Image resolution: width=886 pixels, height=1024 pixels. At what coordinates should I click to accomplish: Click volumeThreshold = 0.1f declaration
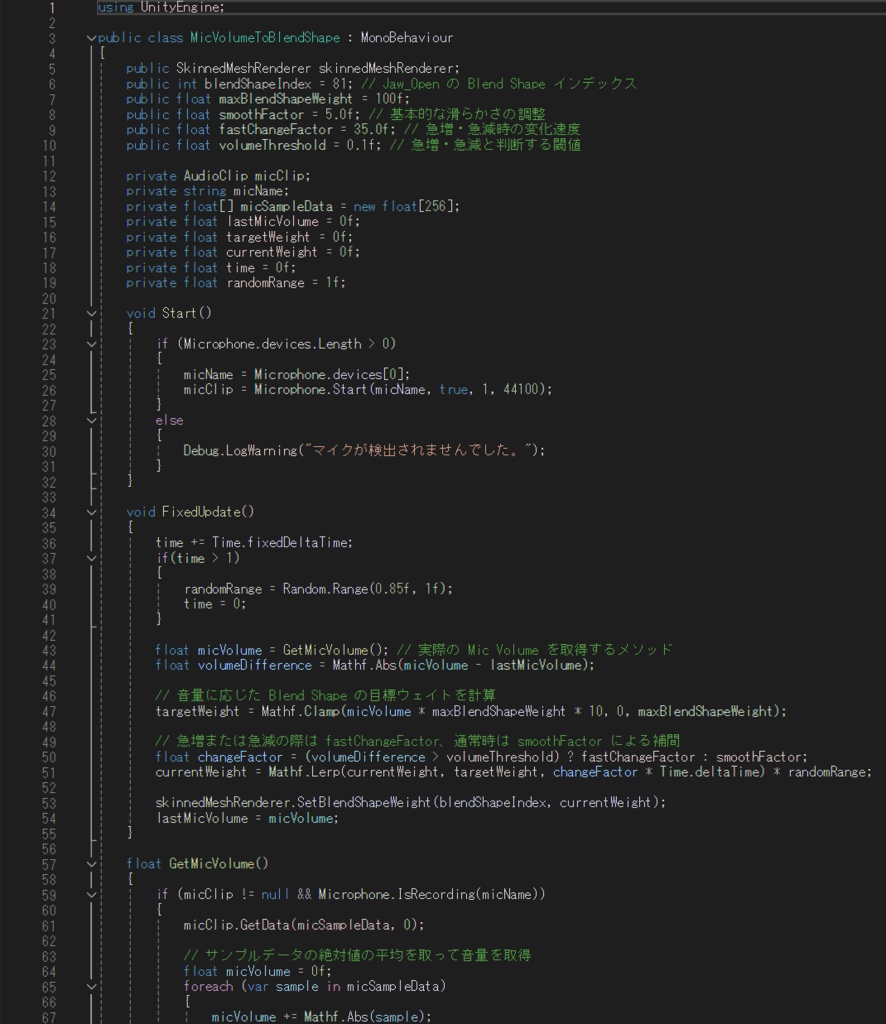tap(253, 145)
